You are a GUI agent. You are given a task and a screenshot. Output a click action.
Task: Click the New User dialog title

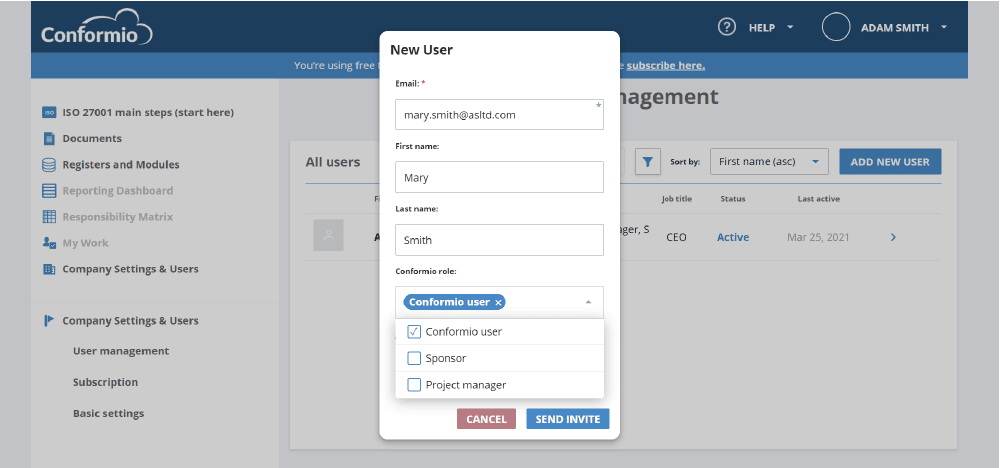(x=422, y=50)
